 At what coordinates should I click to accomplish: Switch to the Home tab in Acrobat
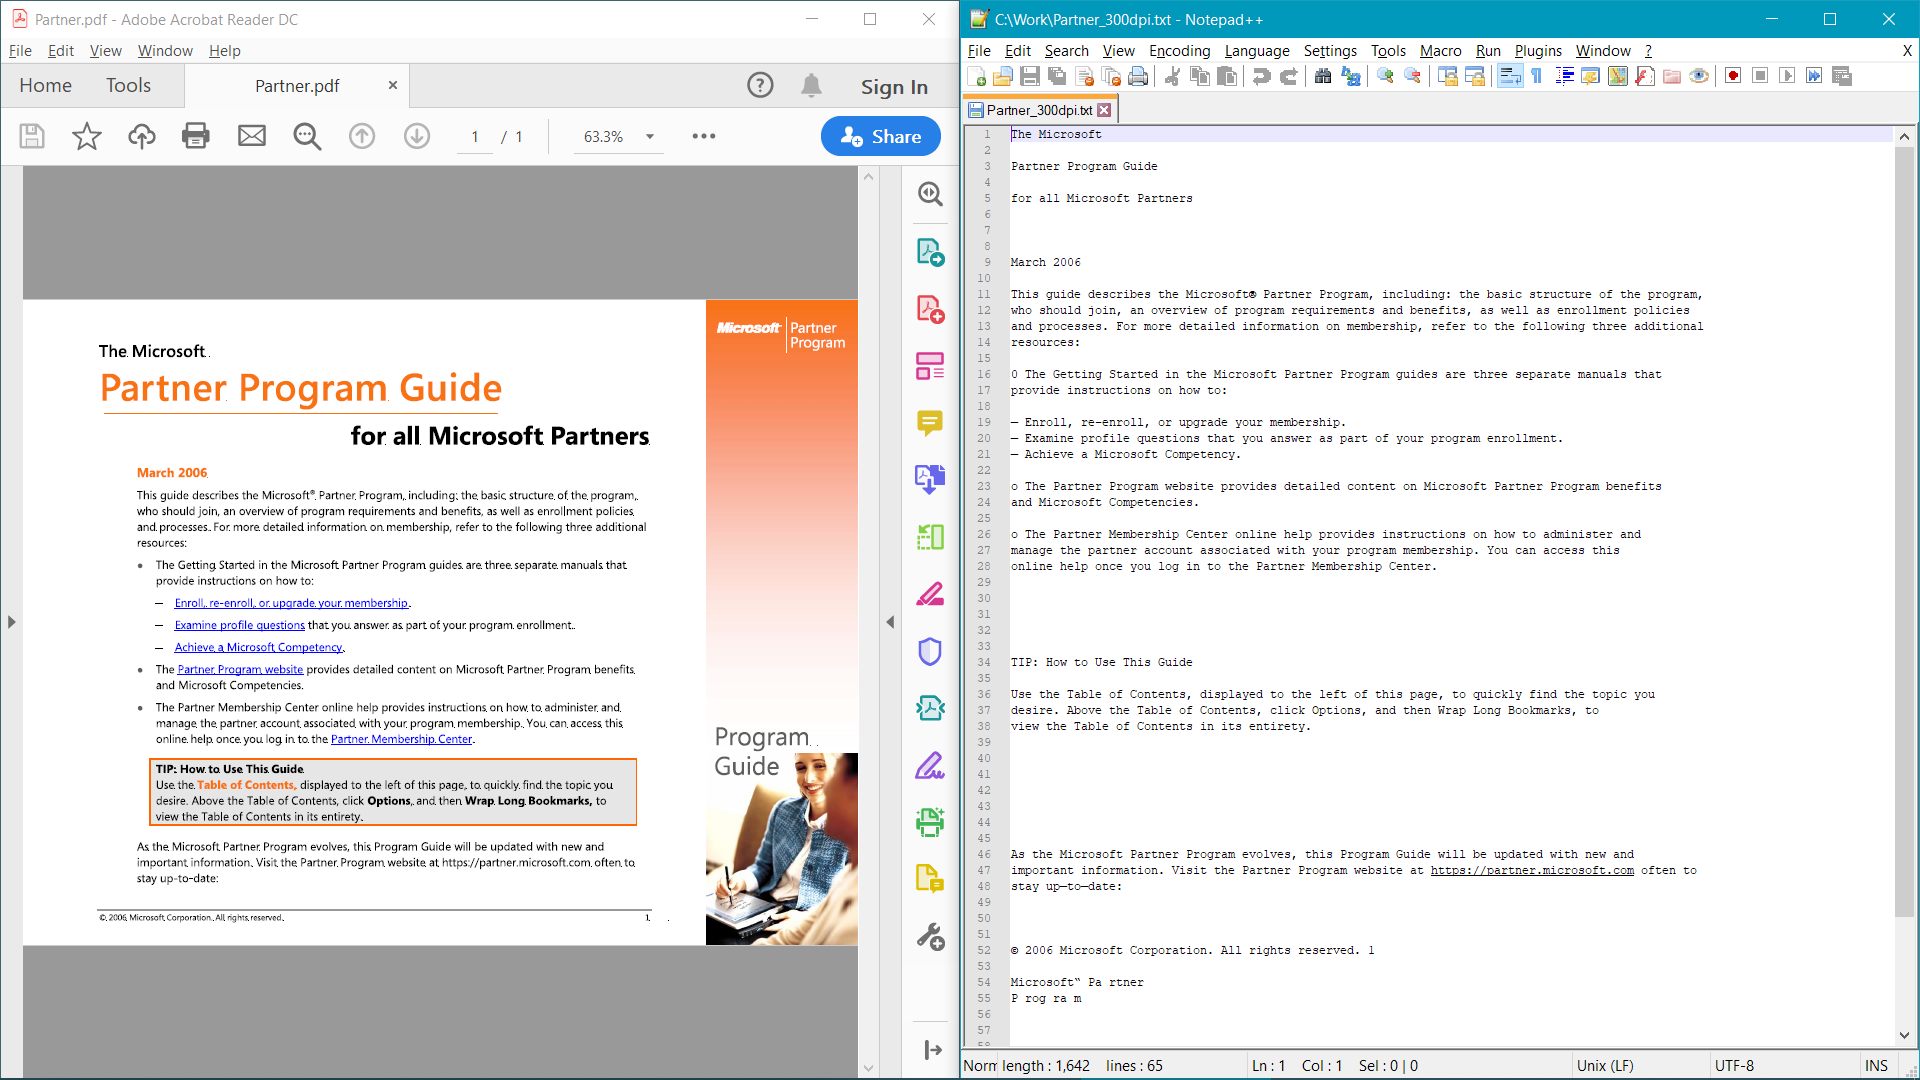46,86
